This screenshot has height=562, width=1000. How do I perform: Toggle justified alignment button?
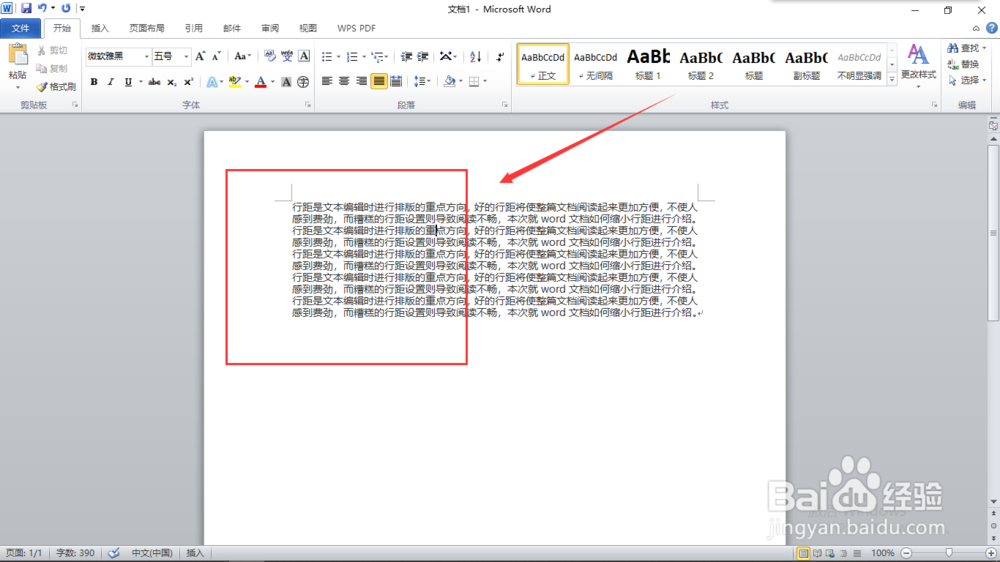tap(379, 81)
